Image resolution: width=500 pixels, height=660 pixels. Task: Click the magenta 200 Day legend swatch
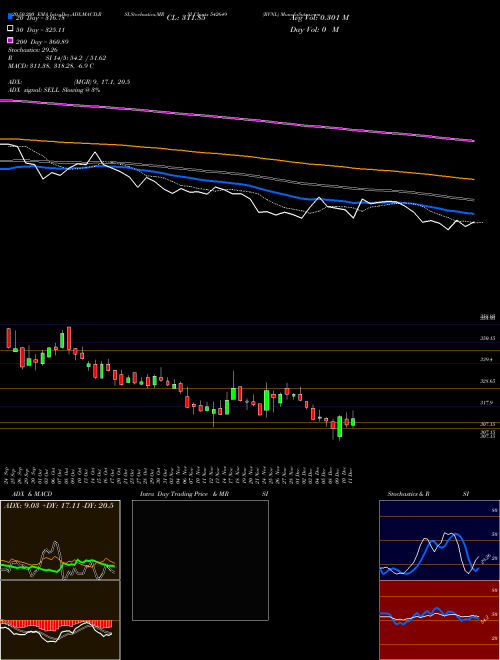pos(11,41)
